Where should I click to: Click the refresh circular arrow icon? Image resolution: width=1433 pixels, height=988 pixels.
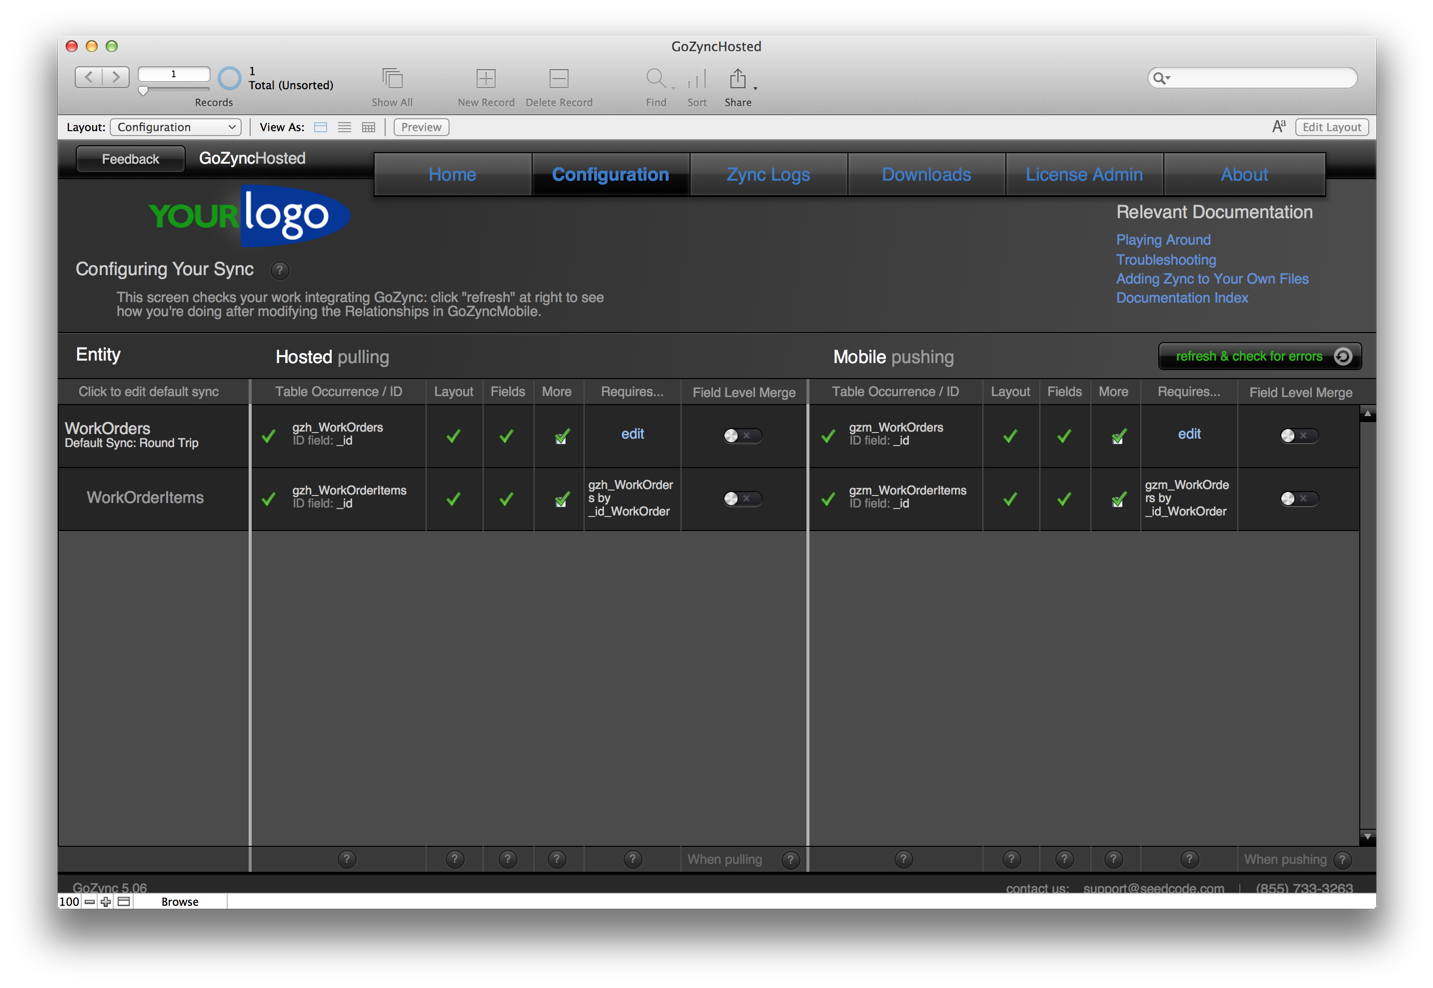coord(1343,356)
